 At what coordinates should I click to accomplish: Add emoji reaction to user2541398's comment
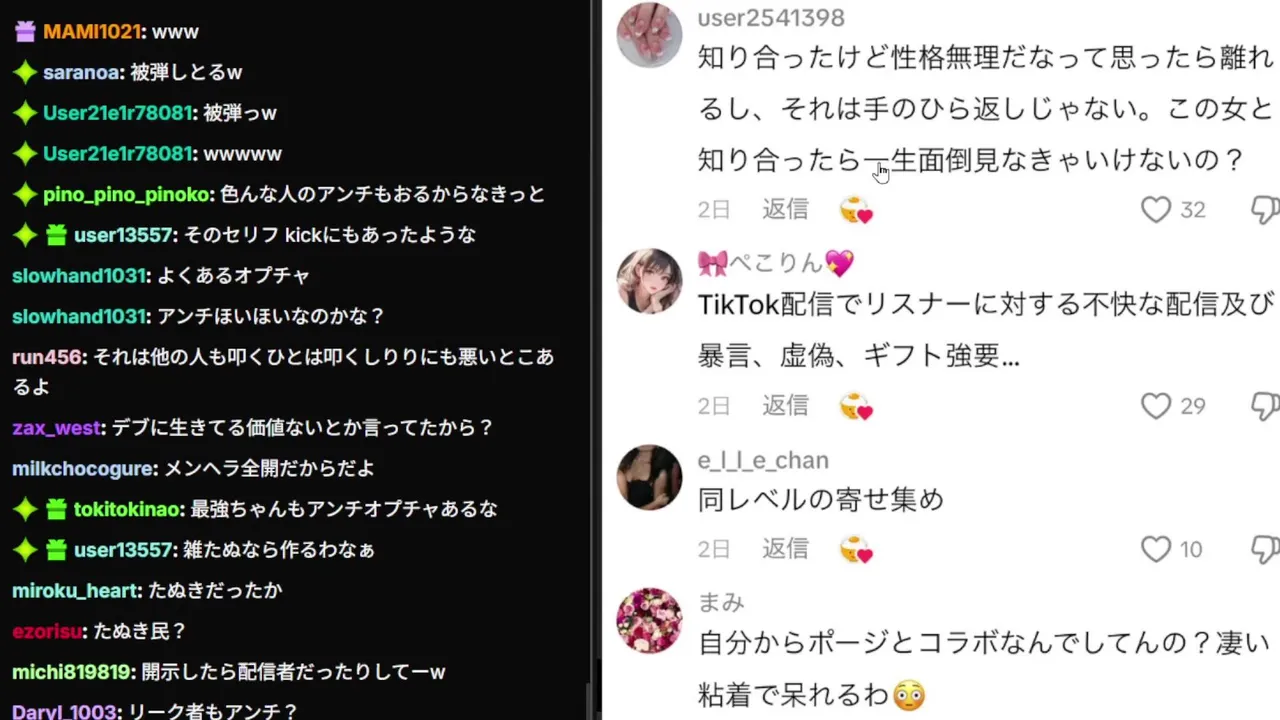click(x=856, y=210)
